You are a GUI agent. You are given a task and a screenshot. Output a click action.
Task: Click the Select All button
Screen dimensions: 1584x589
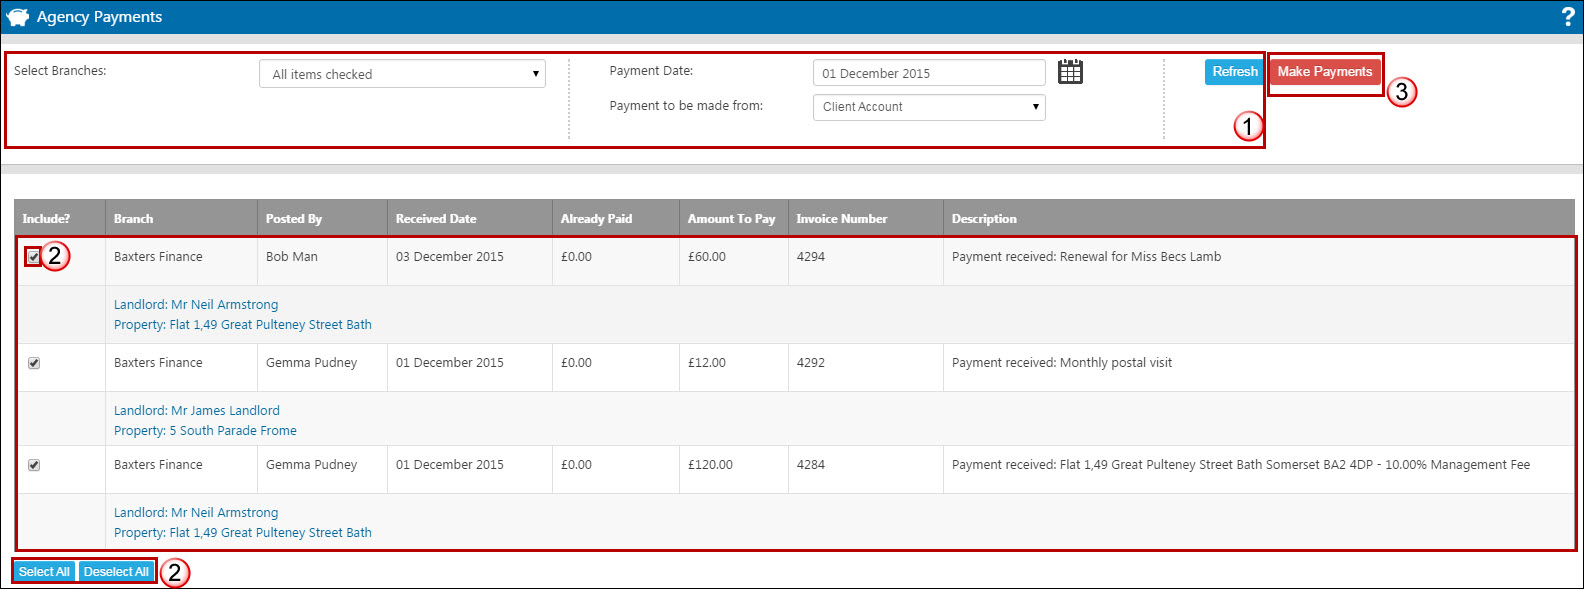pos(44,571)
